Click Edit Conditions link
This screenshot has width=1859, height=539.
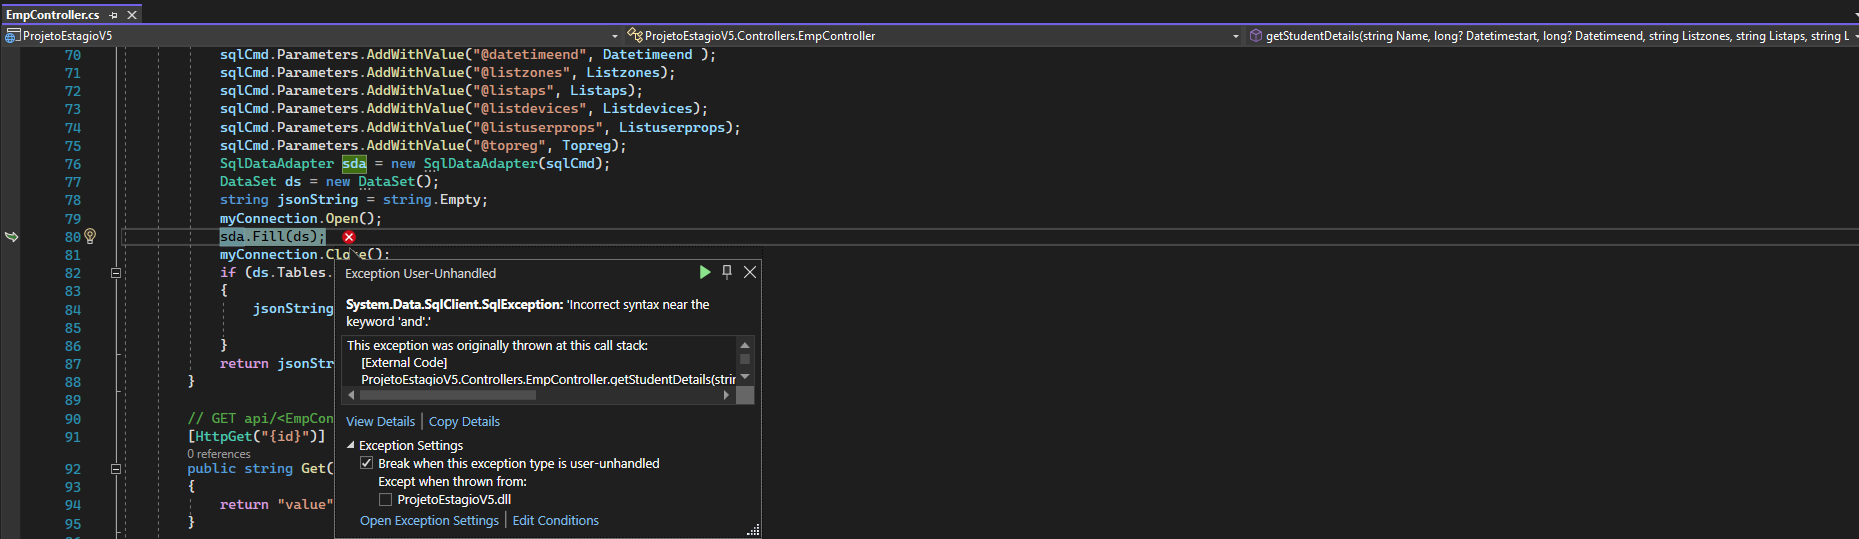[556, 521]
